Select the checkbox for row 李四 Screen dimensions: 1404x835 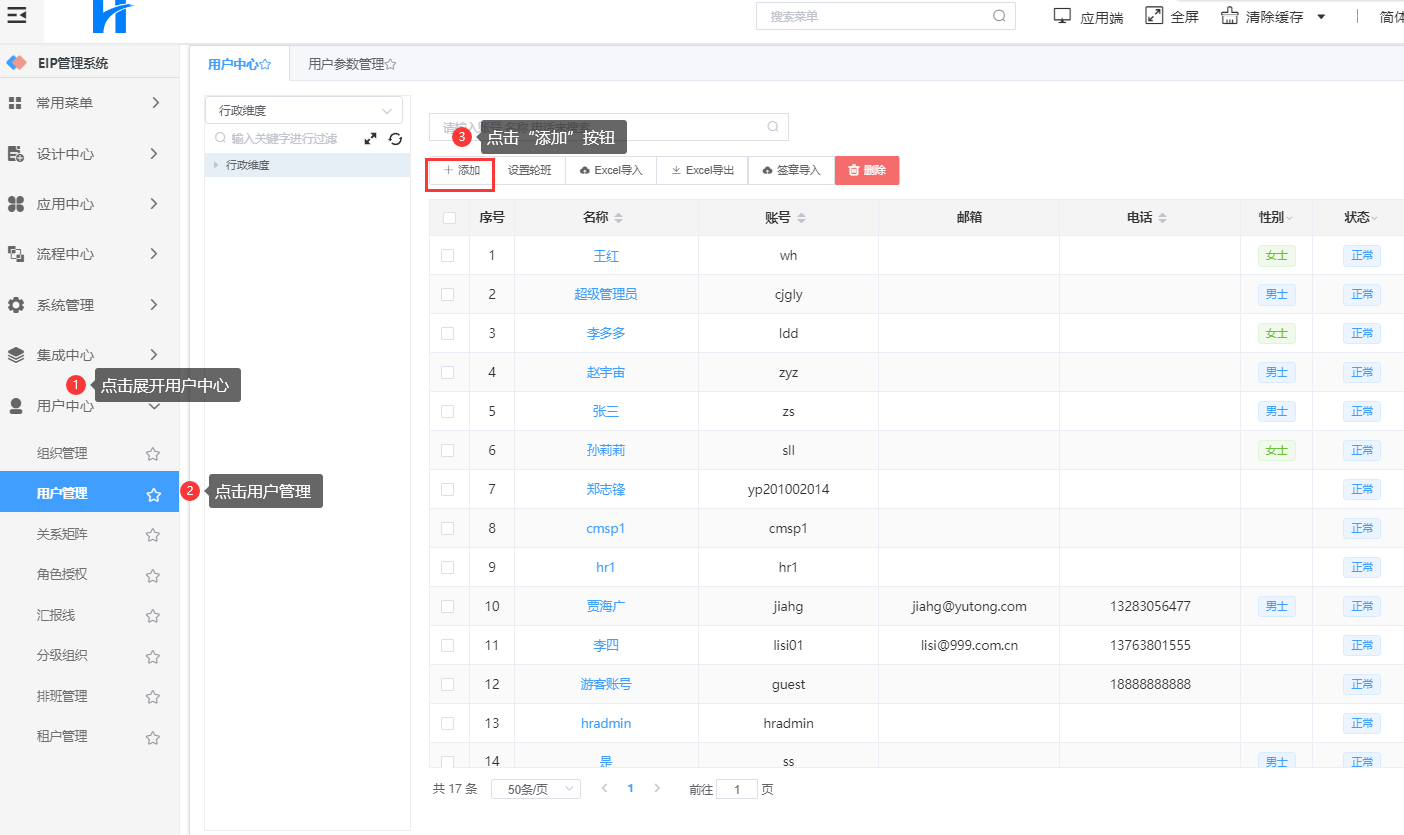click(x=448, y=646)
